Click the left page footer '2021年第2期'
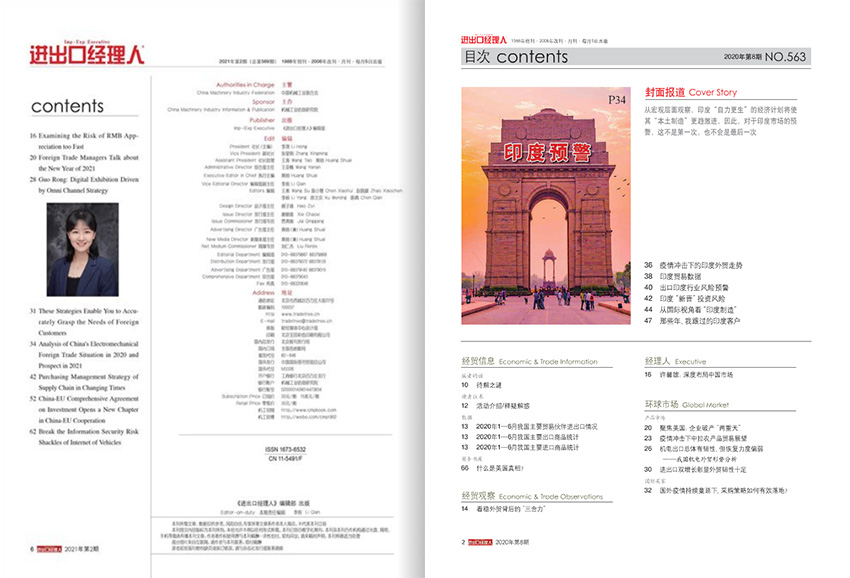 coord(82,549)
